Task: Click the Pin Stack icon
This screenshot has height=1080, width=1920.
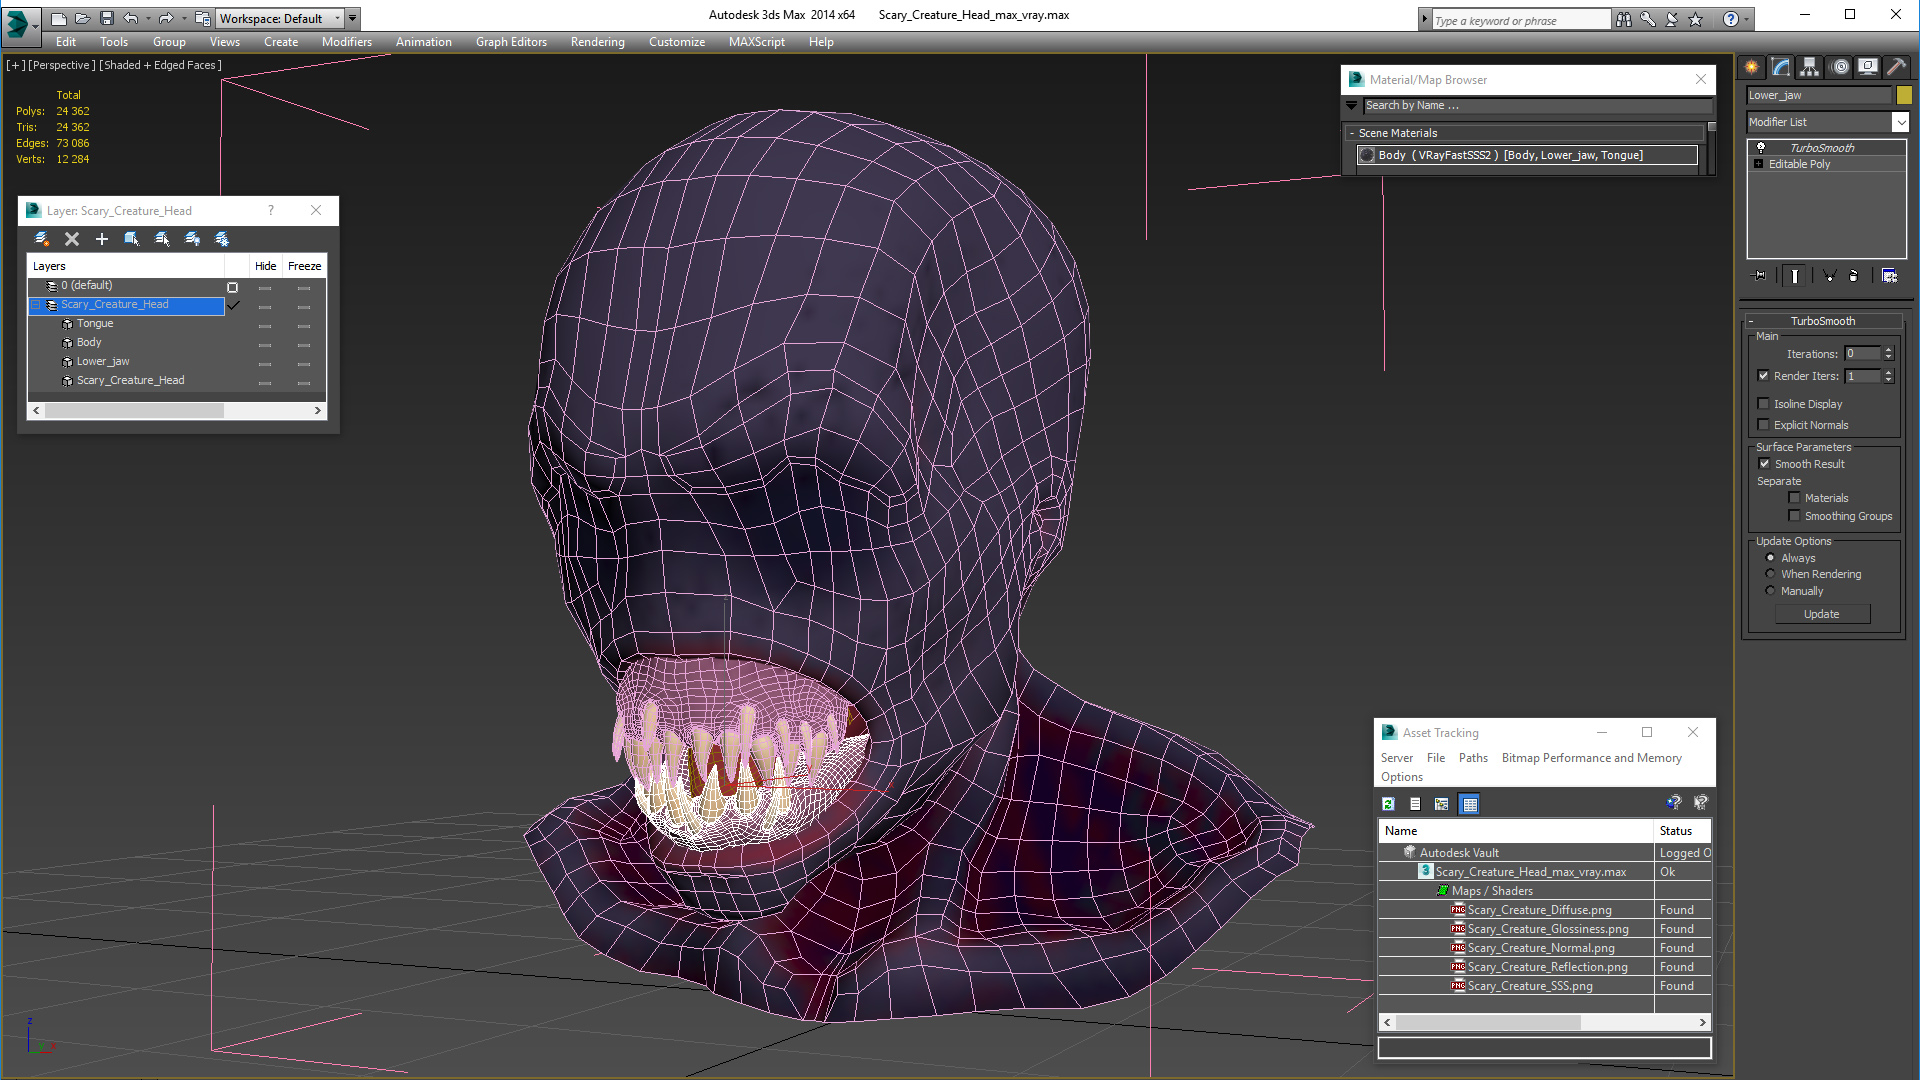Action: tap(1760, 276)
